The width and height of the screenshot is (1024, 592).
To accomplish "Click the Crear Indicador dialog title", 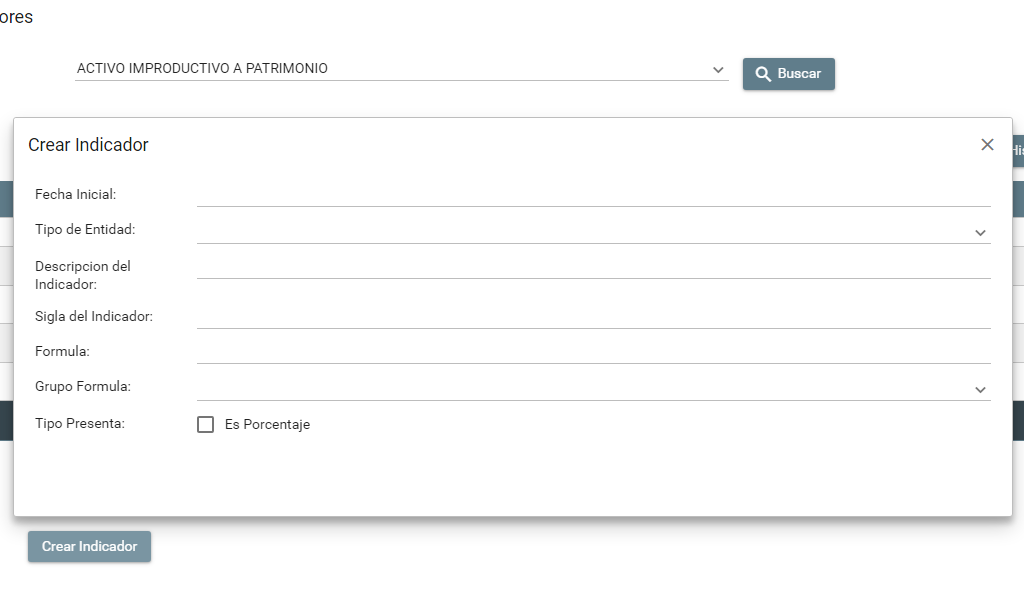I will [x=88, y=145].
